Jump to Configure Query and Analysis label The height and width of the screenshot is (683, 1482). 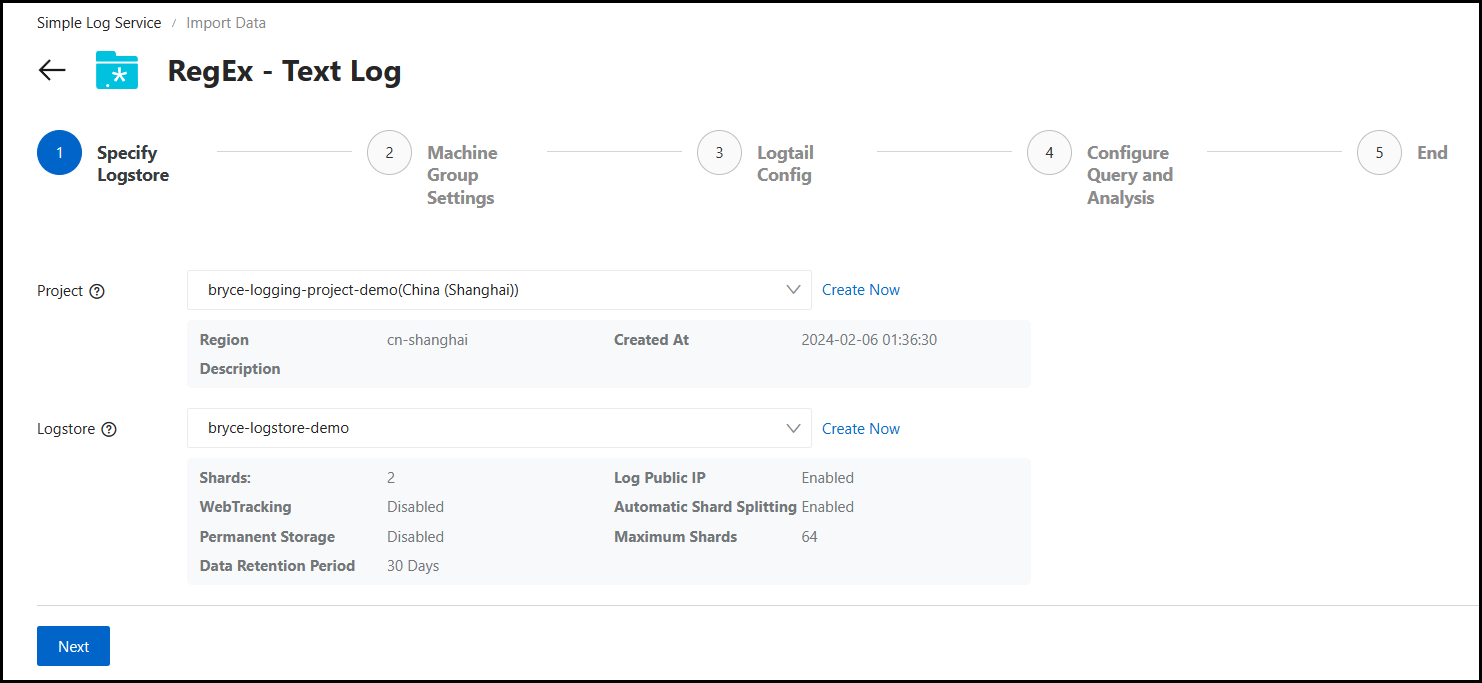(1129, 175)
